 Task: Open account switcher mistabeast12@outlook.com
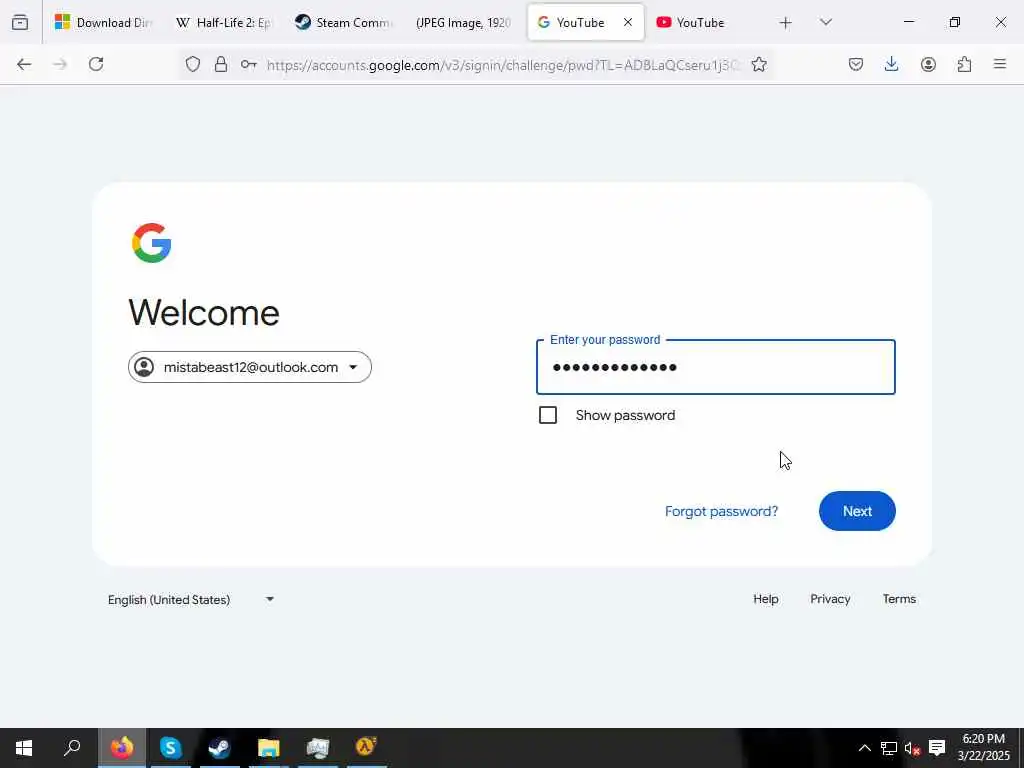click(249, 367)
